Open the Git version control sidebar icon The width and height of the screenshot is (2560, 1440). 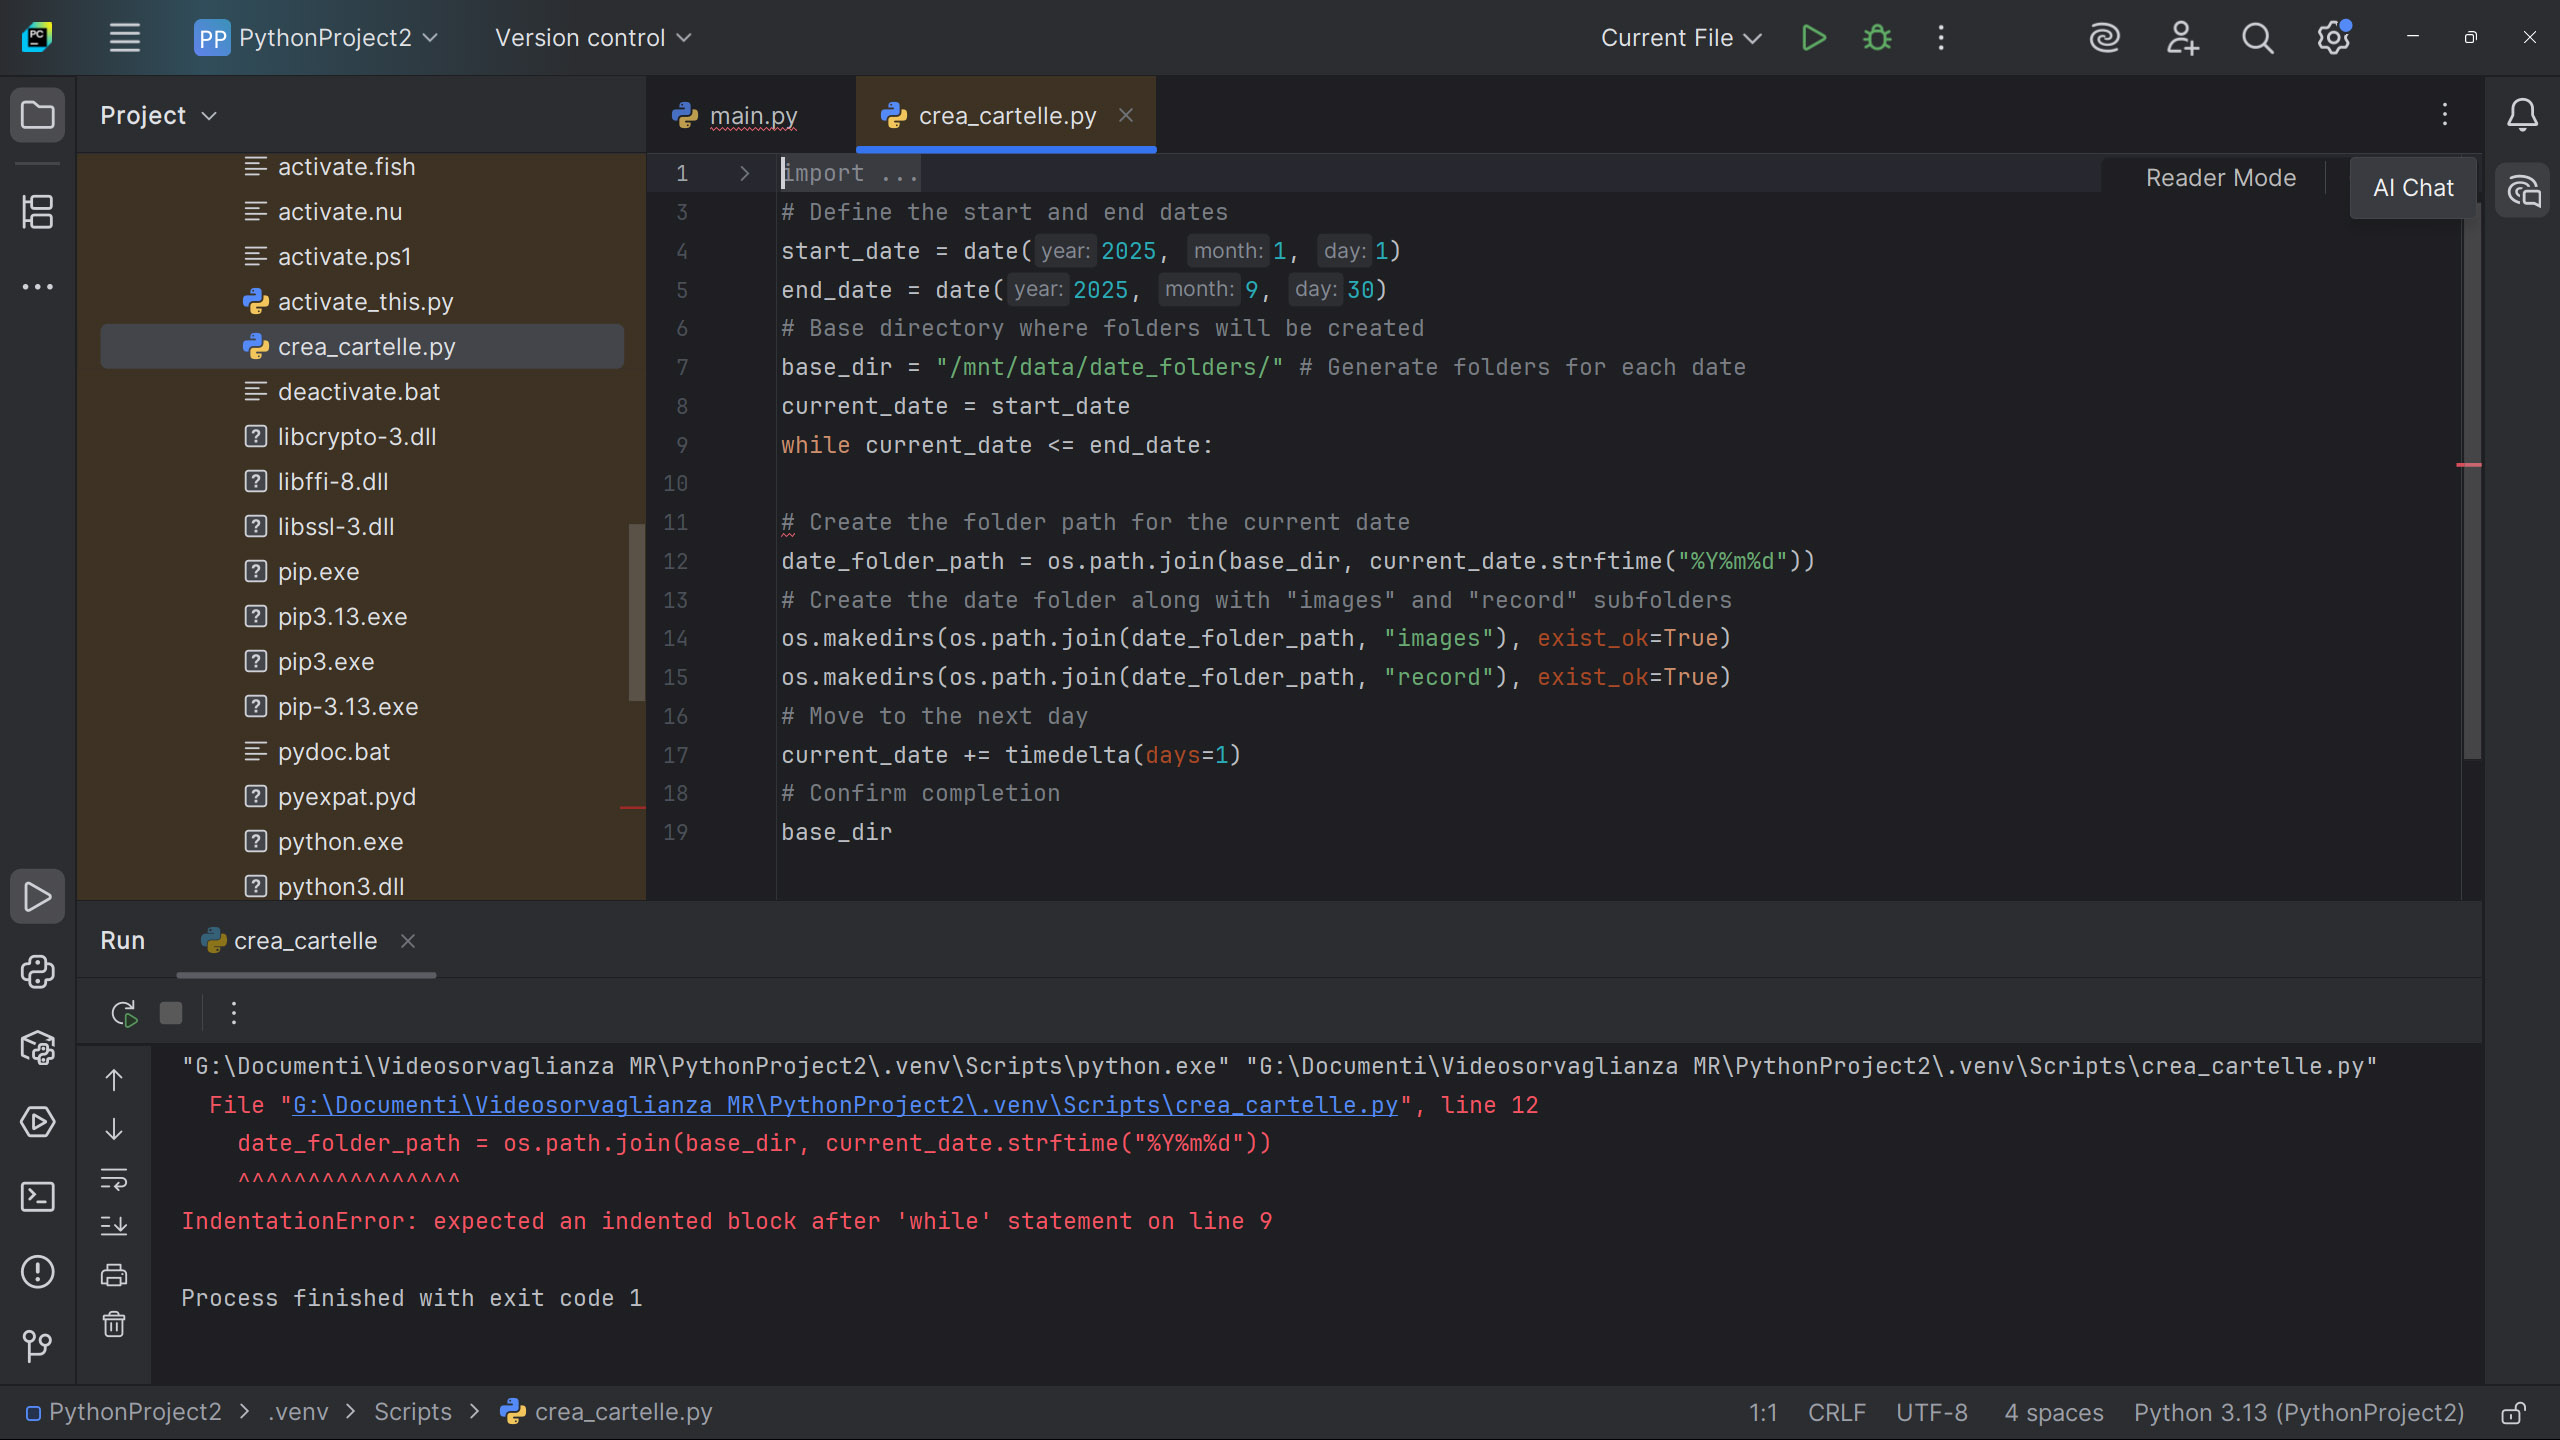coord(38,1346)
